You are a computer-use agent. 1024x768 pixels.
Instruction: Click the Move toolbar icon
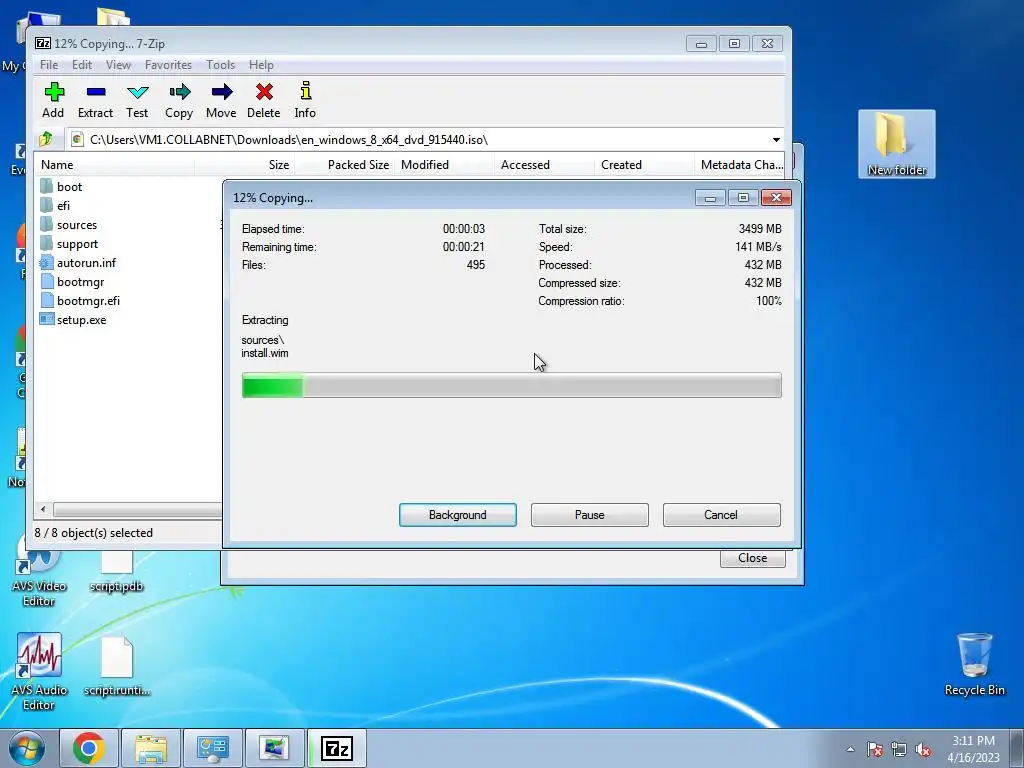point(221,92)
